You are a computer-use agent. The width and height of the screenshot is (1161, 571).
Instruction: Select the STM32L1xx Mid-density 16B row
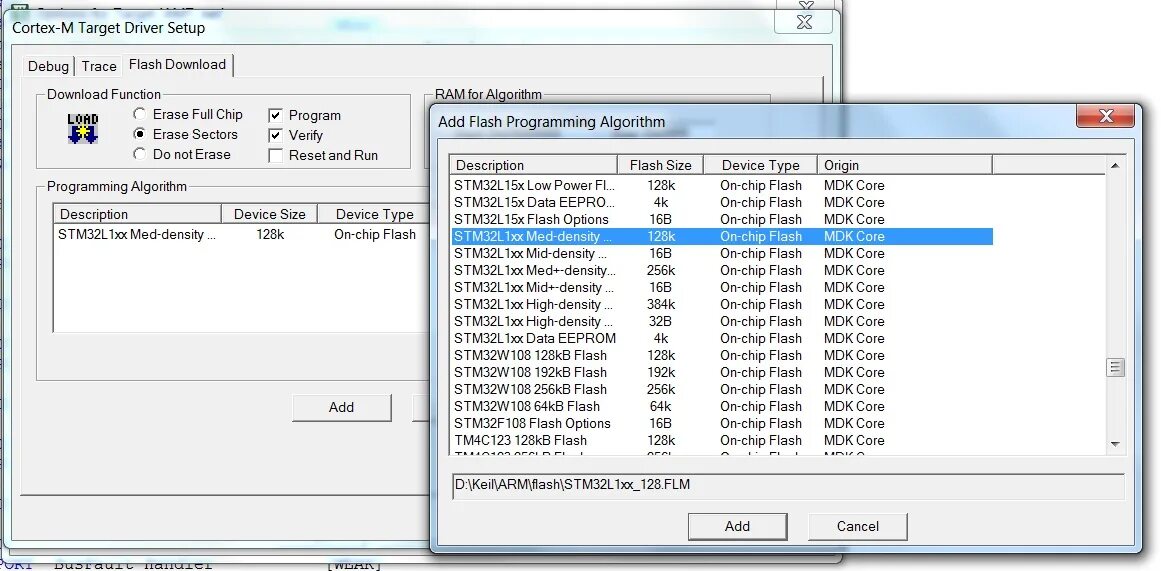[x=722, y=253]
